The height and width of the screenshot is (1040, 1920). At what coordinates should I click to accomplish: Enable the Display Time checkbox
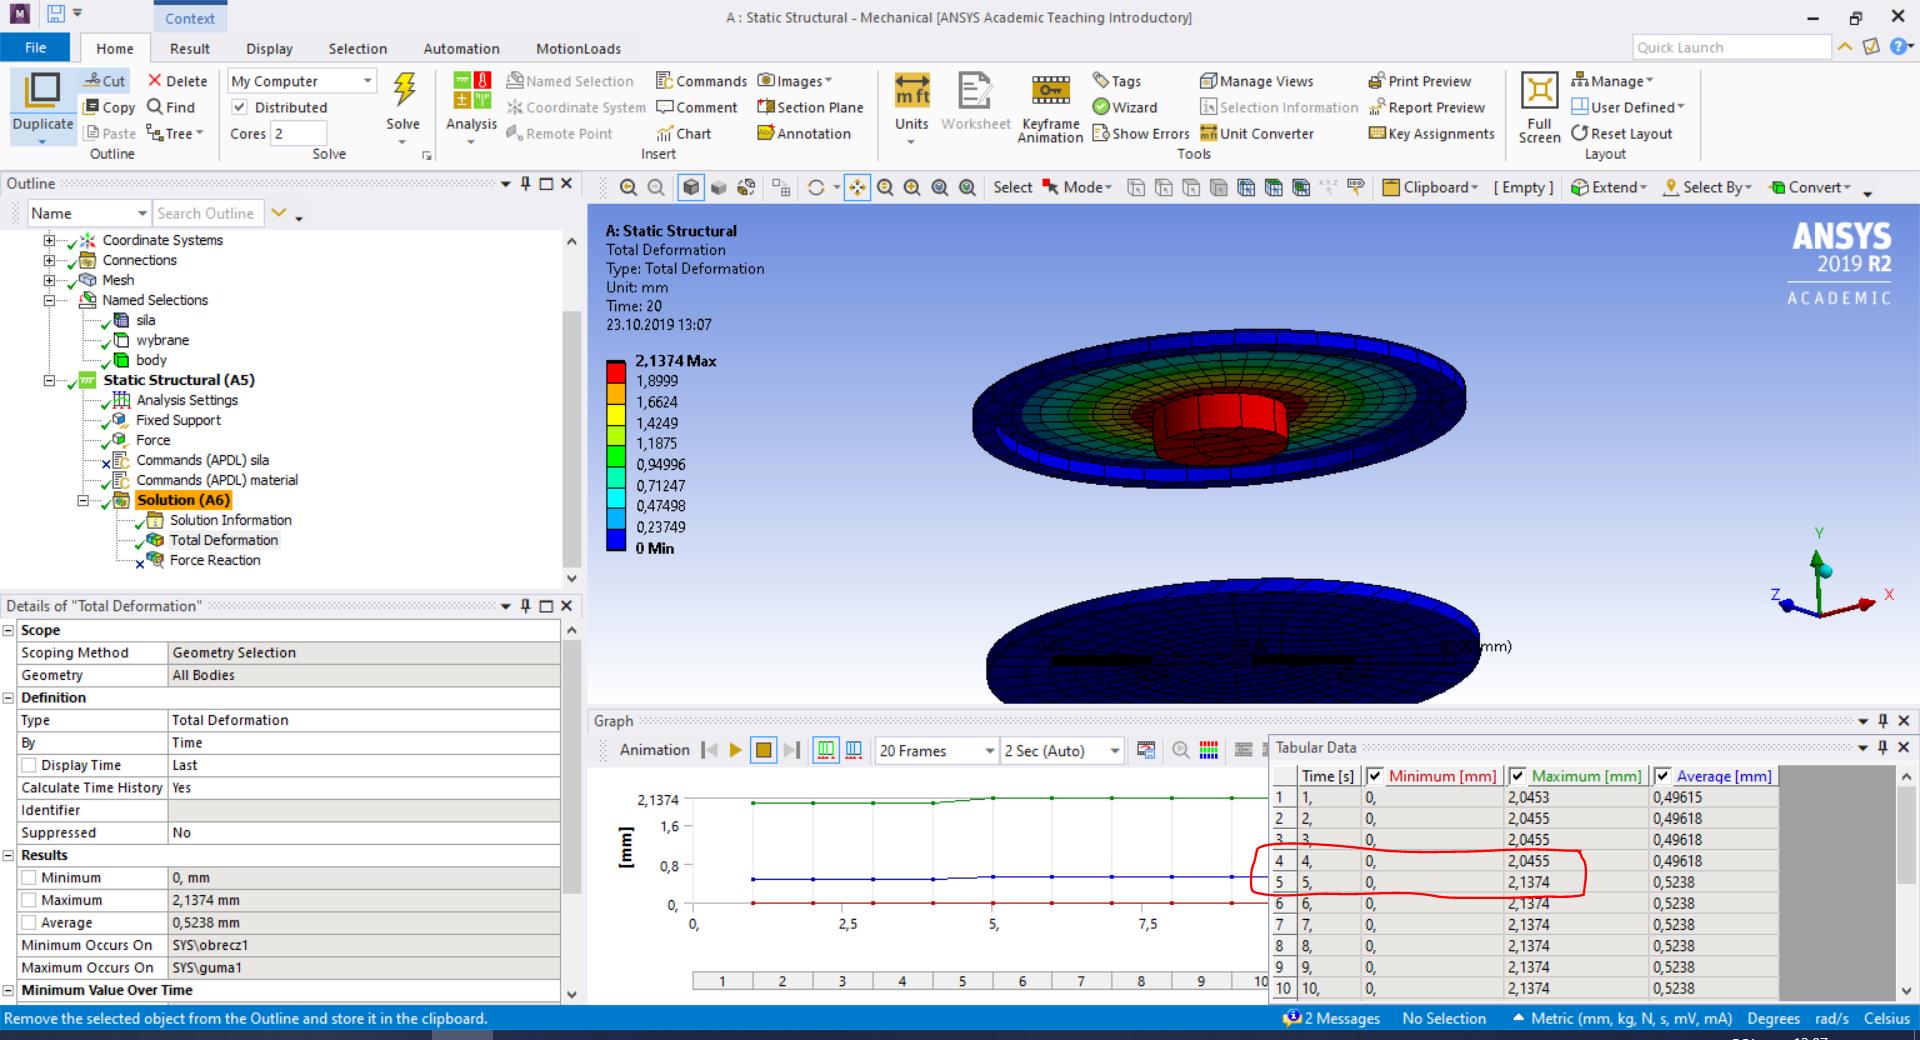(30, 765)
